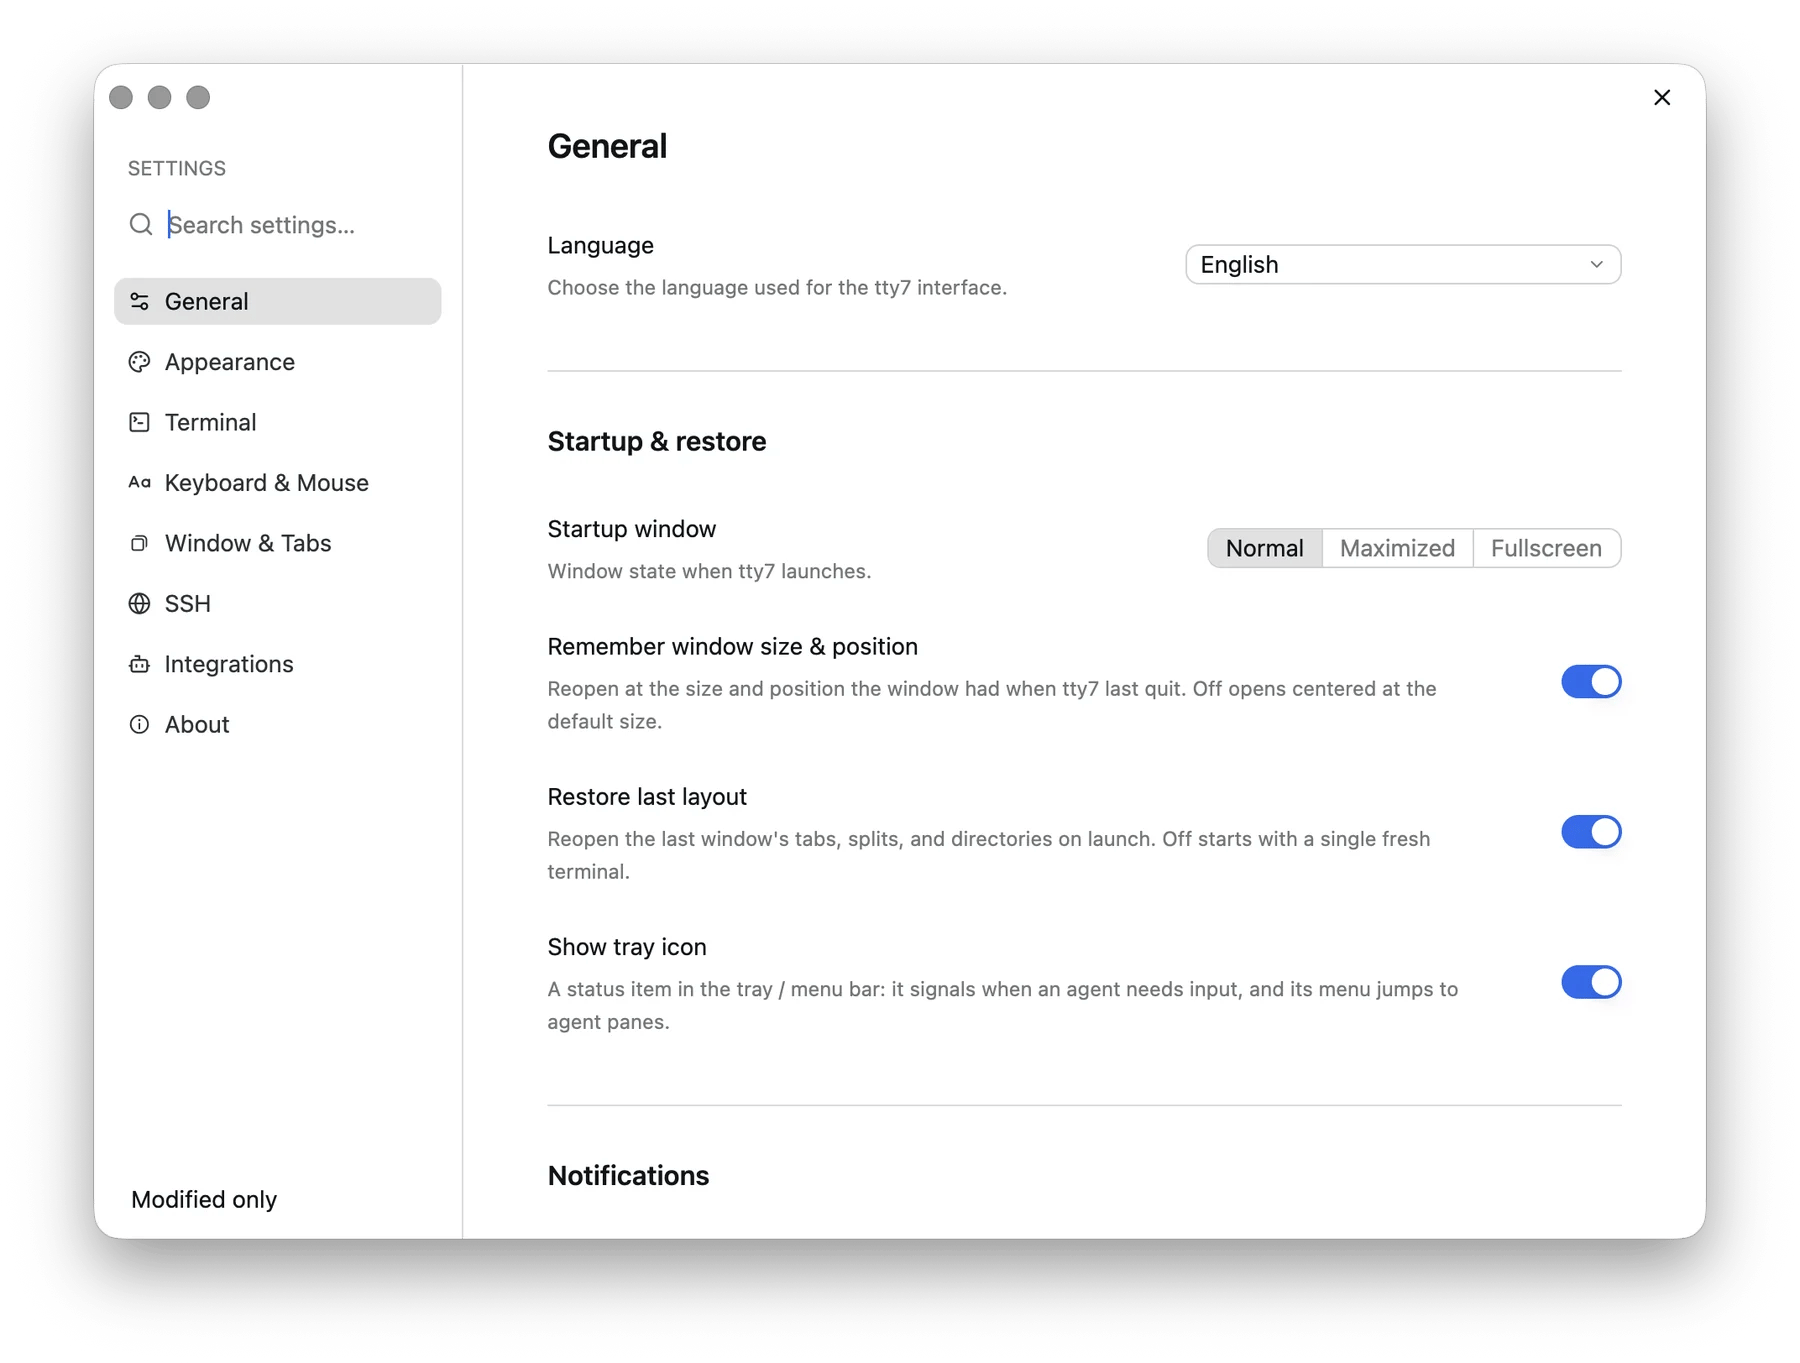Disable Remember window size & position

pyautogui.click(x=1591, y=682)
